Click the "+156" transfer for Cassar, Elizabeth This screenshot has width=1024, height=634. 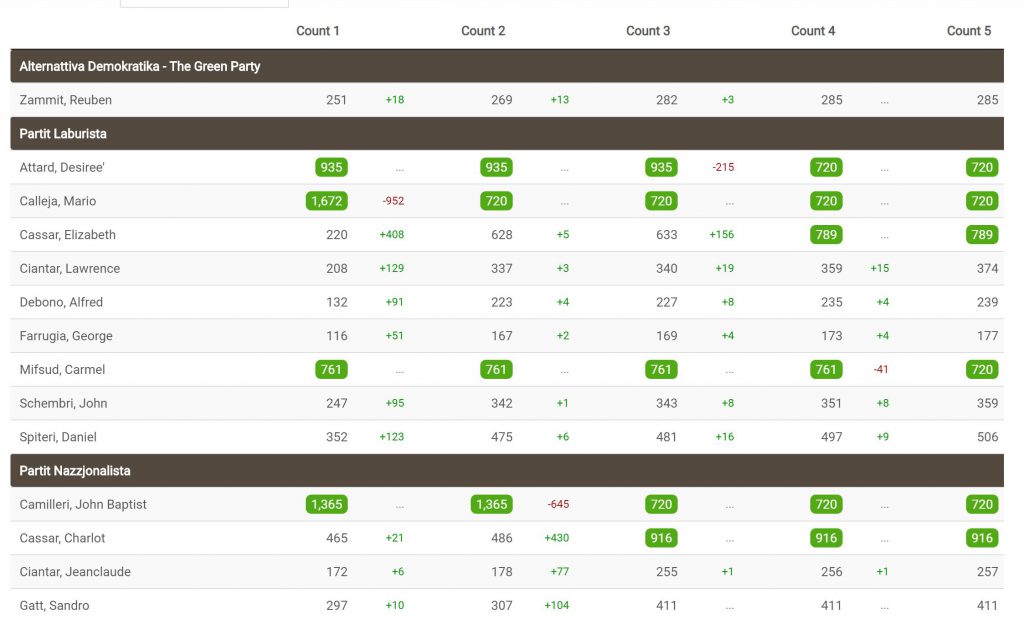coord(722,234)
